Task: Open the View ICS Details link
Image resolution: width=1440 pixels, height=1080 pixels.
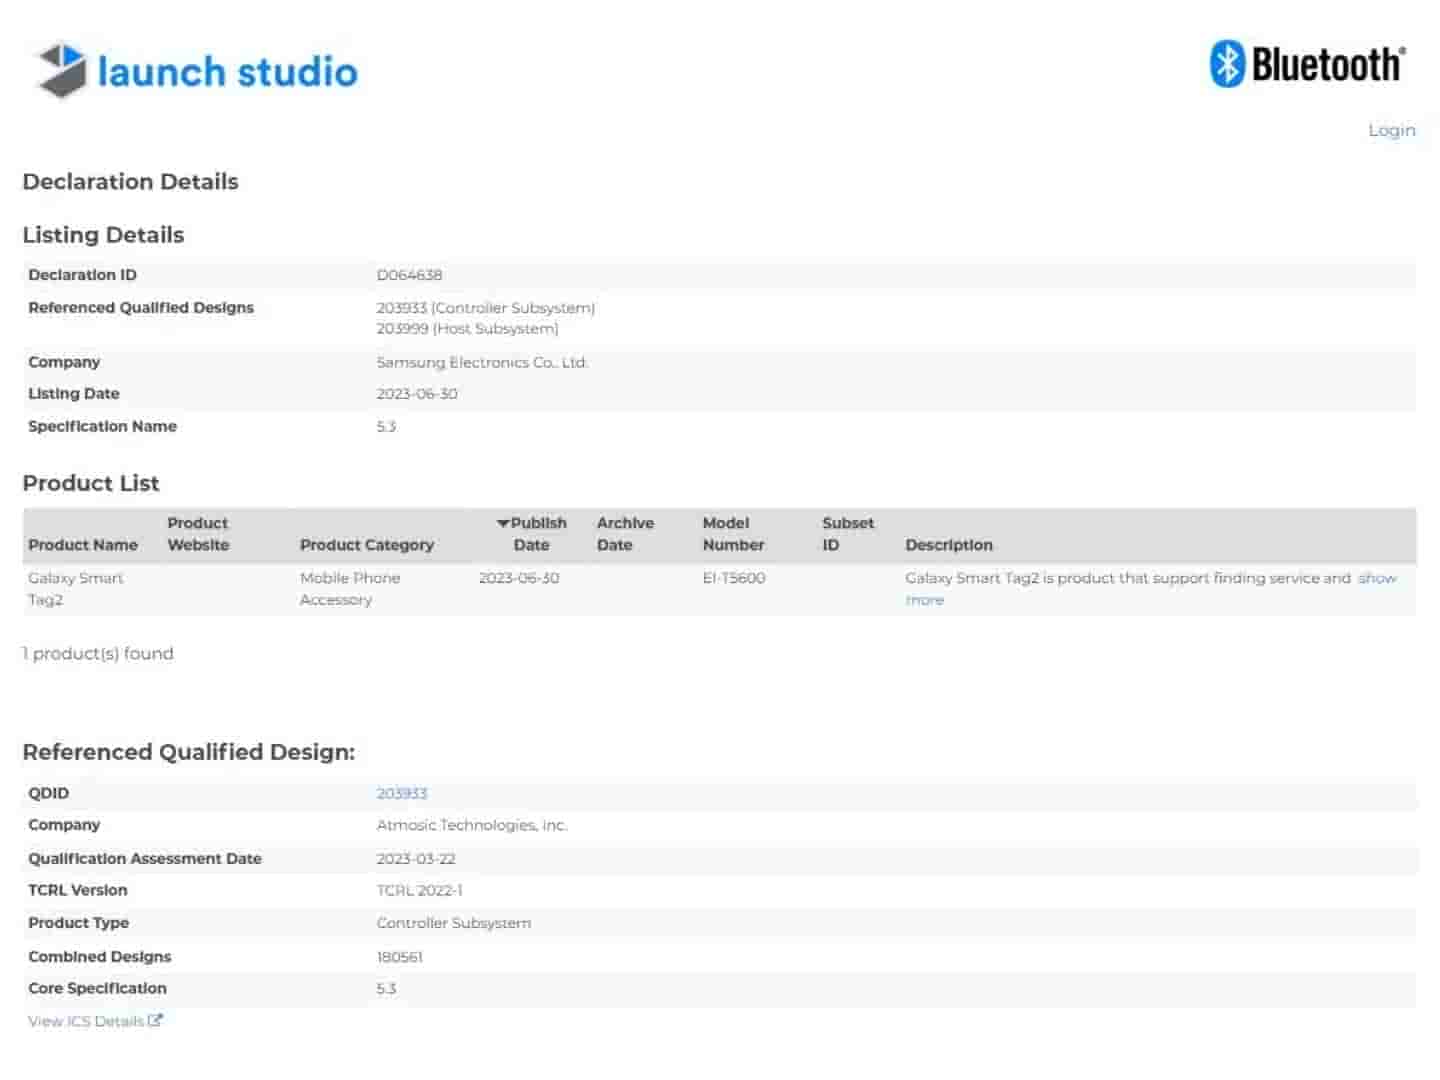Action: click(86, 1021)
